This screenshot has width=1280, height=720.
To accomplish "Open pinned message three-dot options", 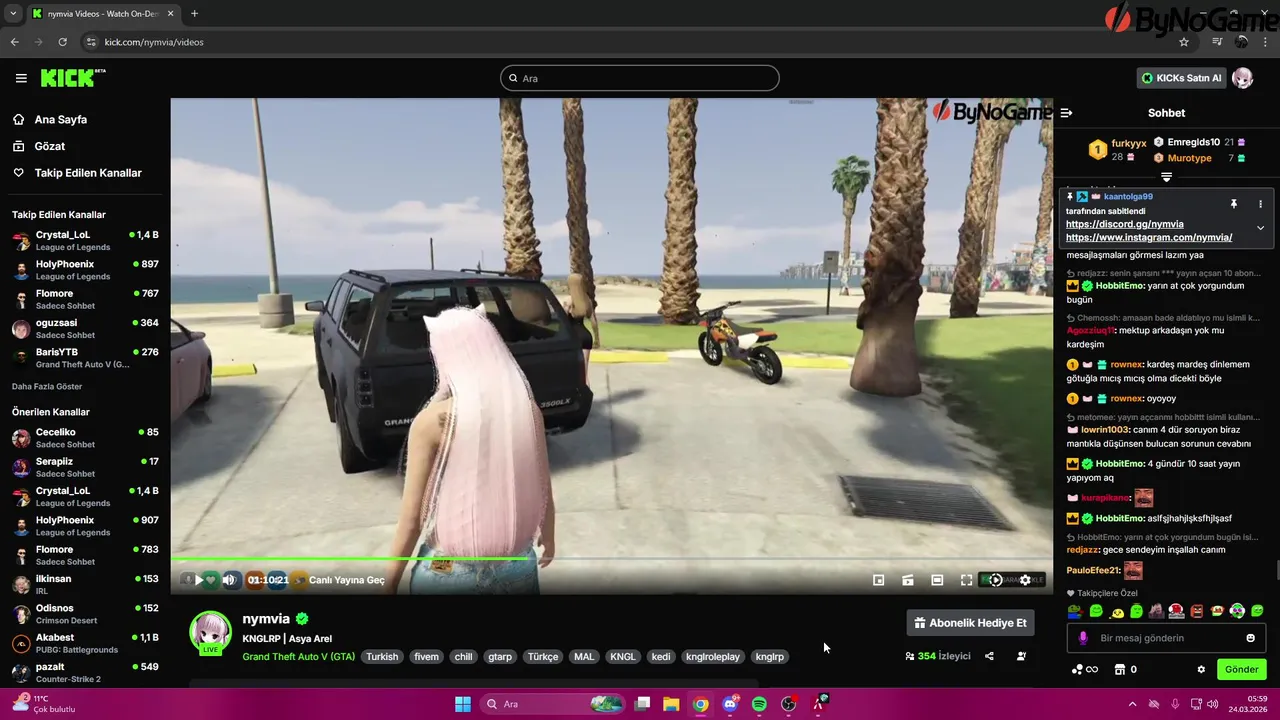I will [1260, 204].
